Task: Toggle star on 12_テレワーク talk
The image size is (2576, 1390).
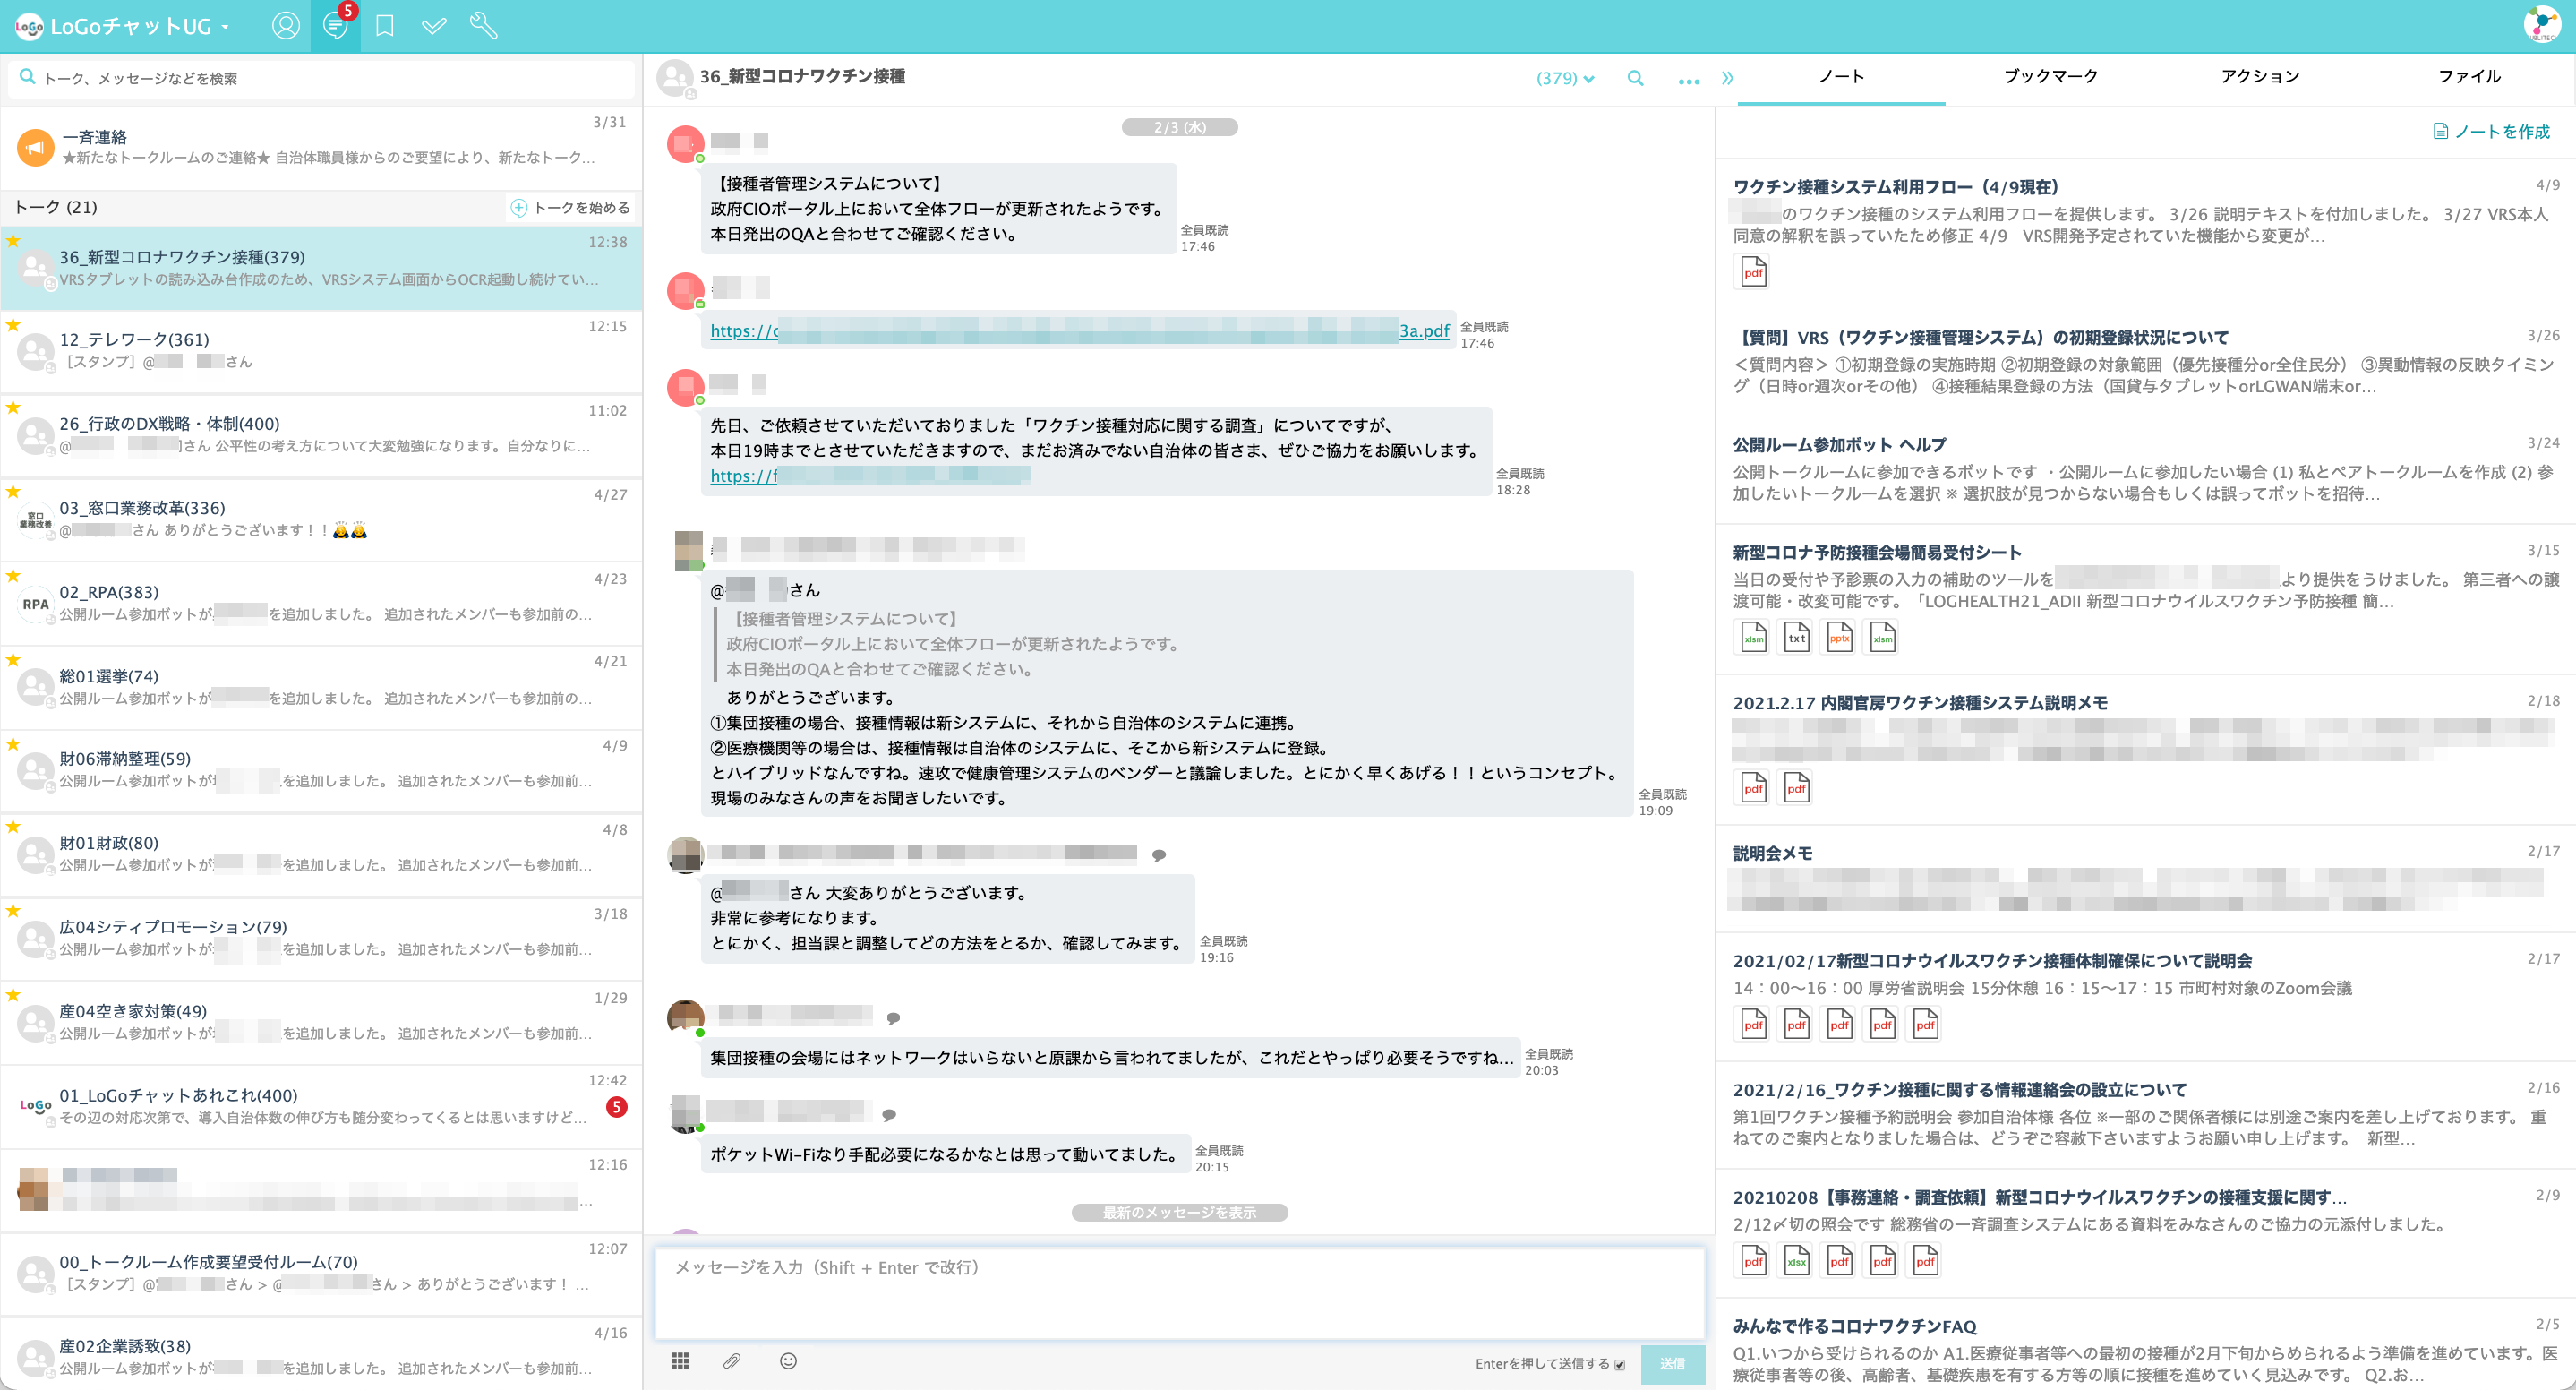Action: coord(13,324)
